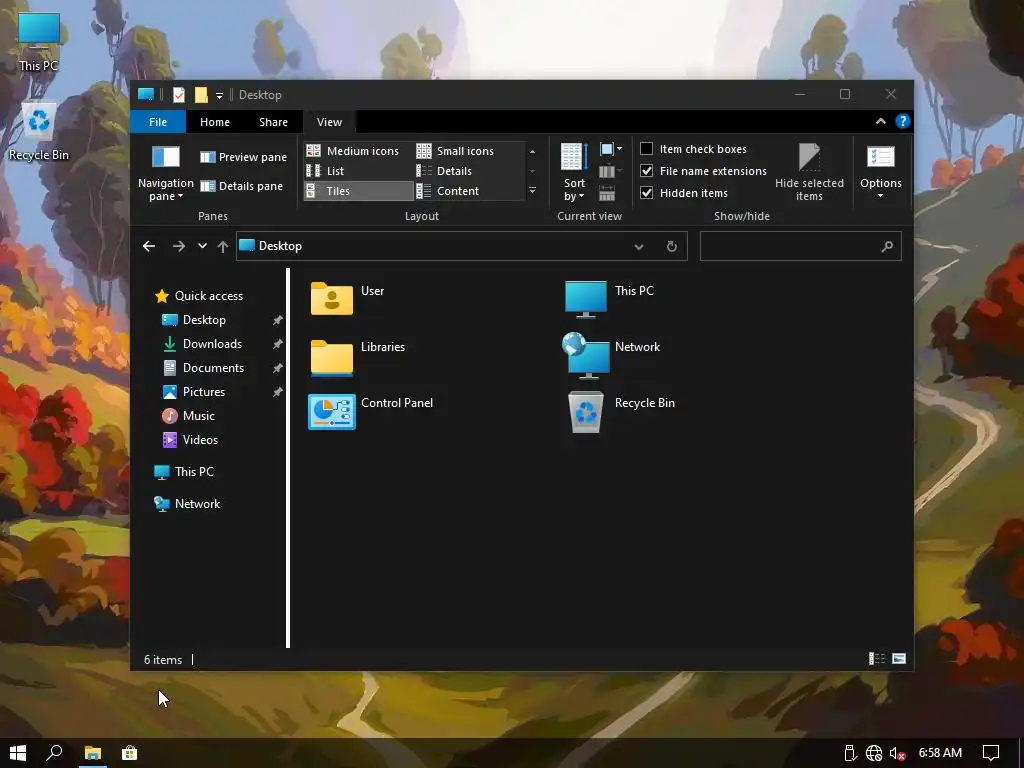Click the New folder quick access icon
This screenshot has width=1024, height=768.
pyautogui.click(x=201, y=95)
